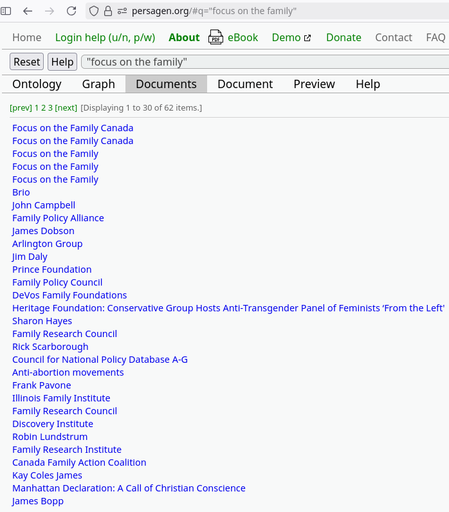
Task: Open the Canada Family Action Coalition link
Action: coord(79,463)
